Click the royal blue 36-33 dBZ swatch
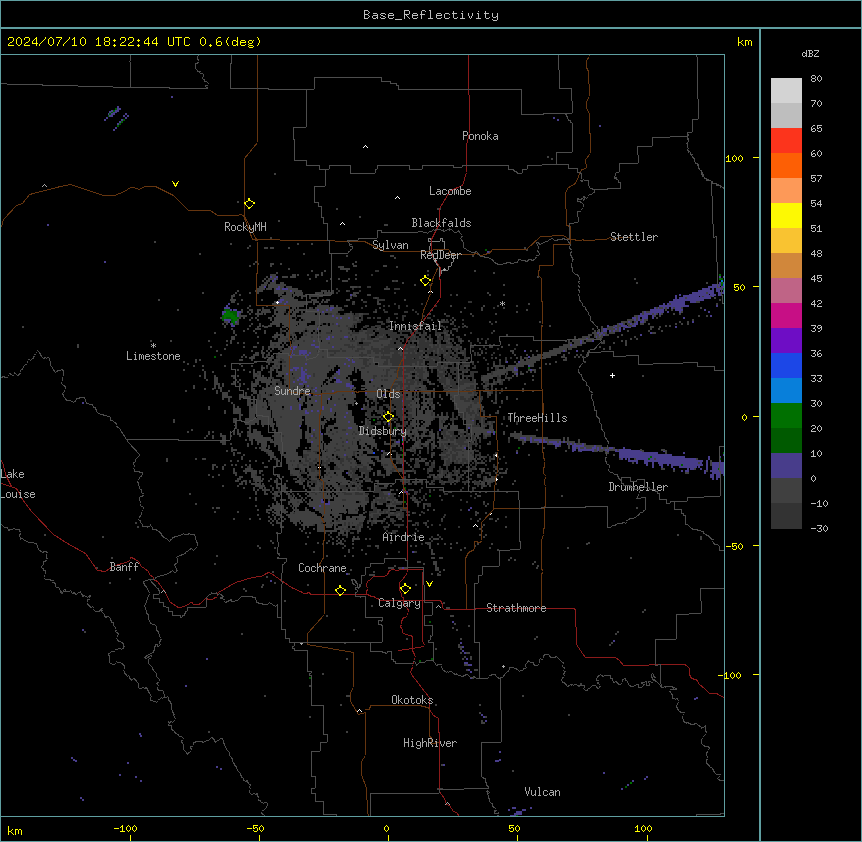The height and width of the screenshot is (842, 862). [786, 365]
